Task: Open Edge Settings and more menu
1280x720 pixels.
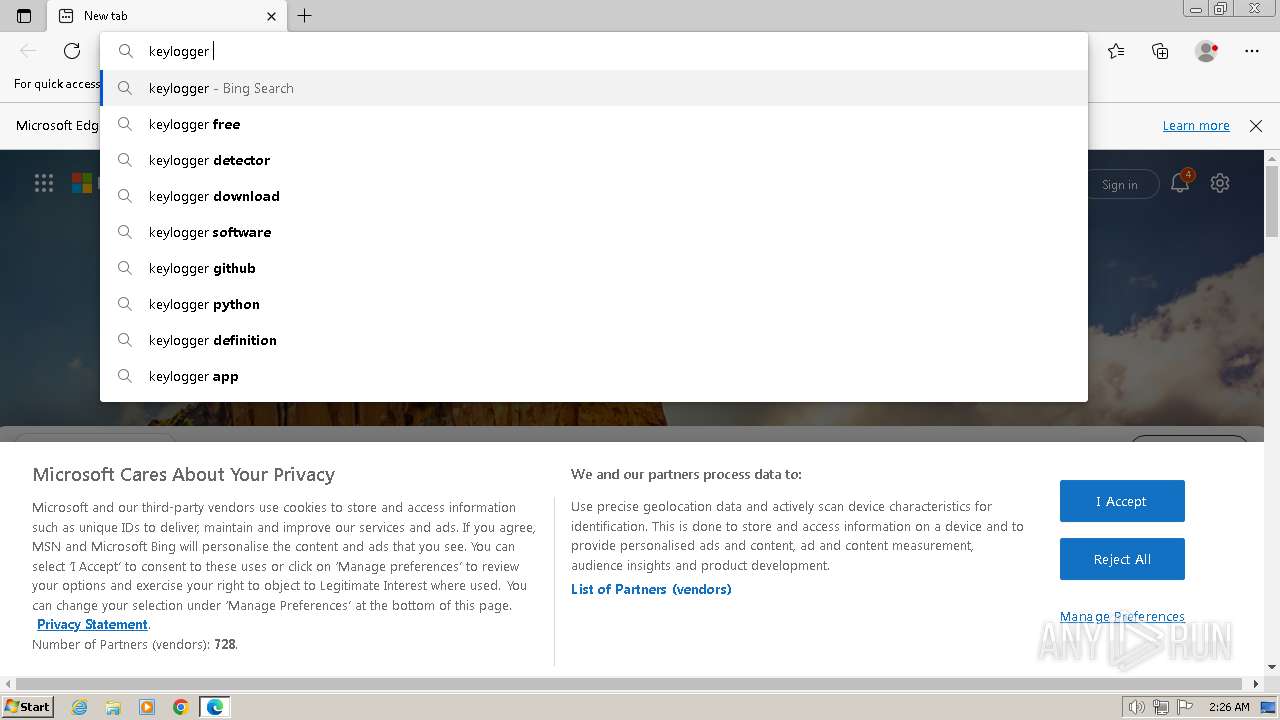Action: click(1252, 51)
